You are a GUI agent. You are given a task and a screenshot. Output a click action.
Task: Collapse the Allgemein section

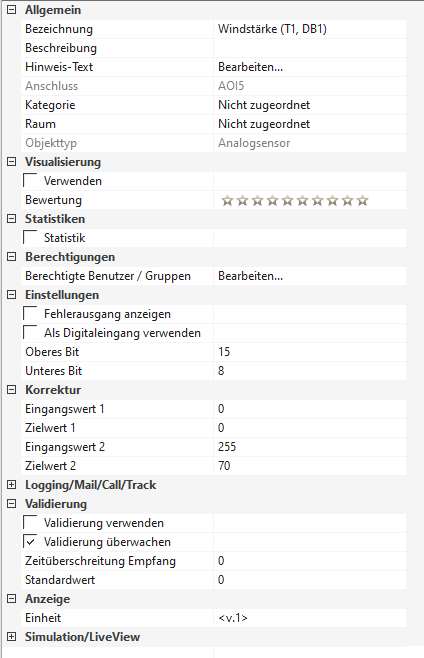point(12,10)
